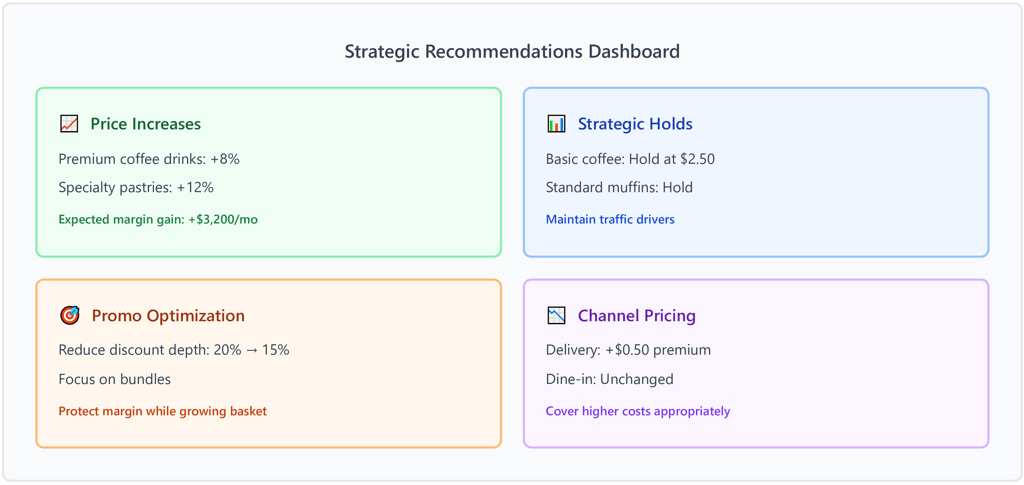Click Basic coffee Hold at $2.50 line

click(630, 159)
